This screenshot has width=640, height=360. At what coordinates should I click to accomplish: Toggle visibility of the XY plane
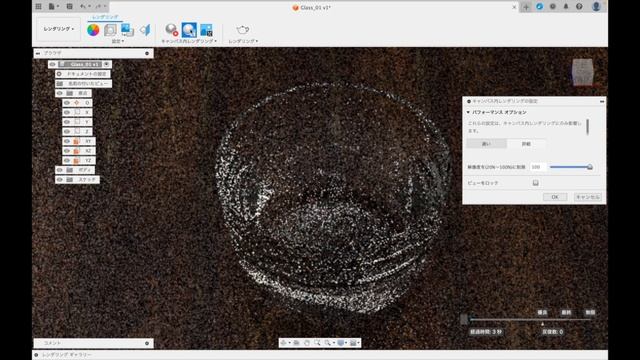(67, 141)
